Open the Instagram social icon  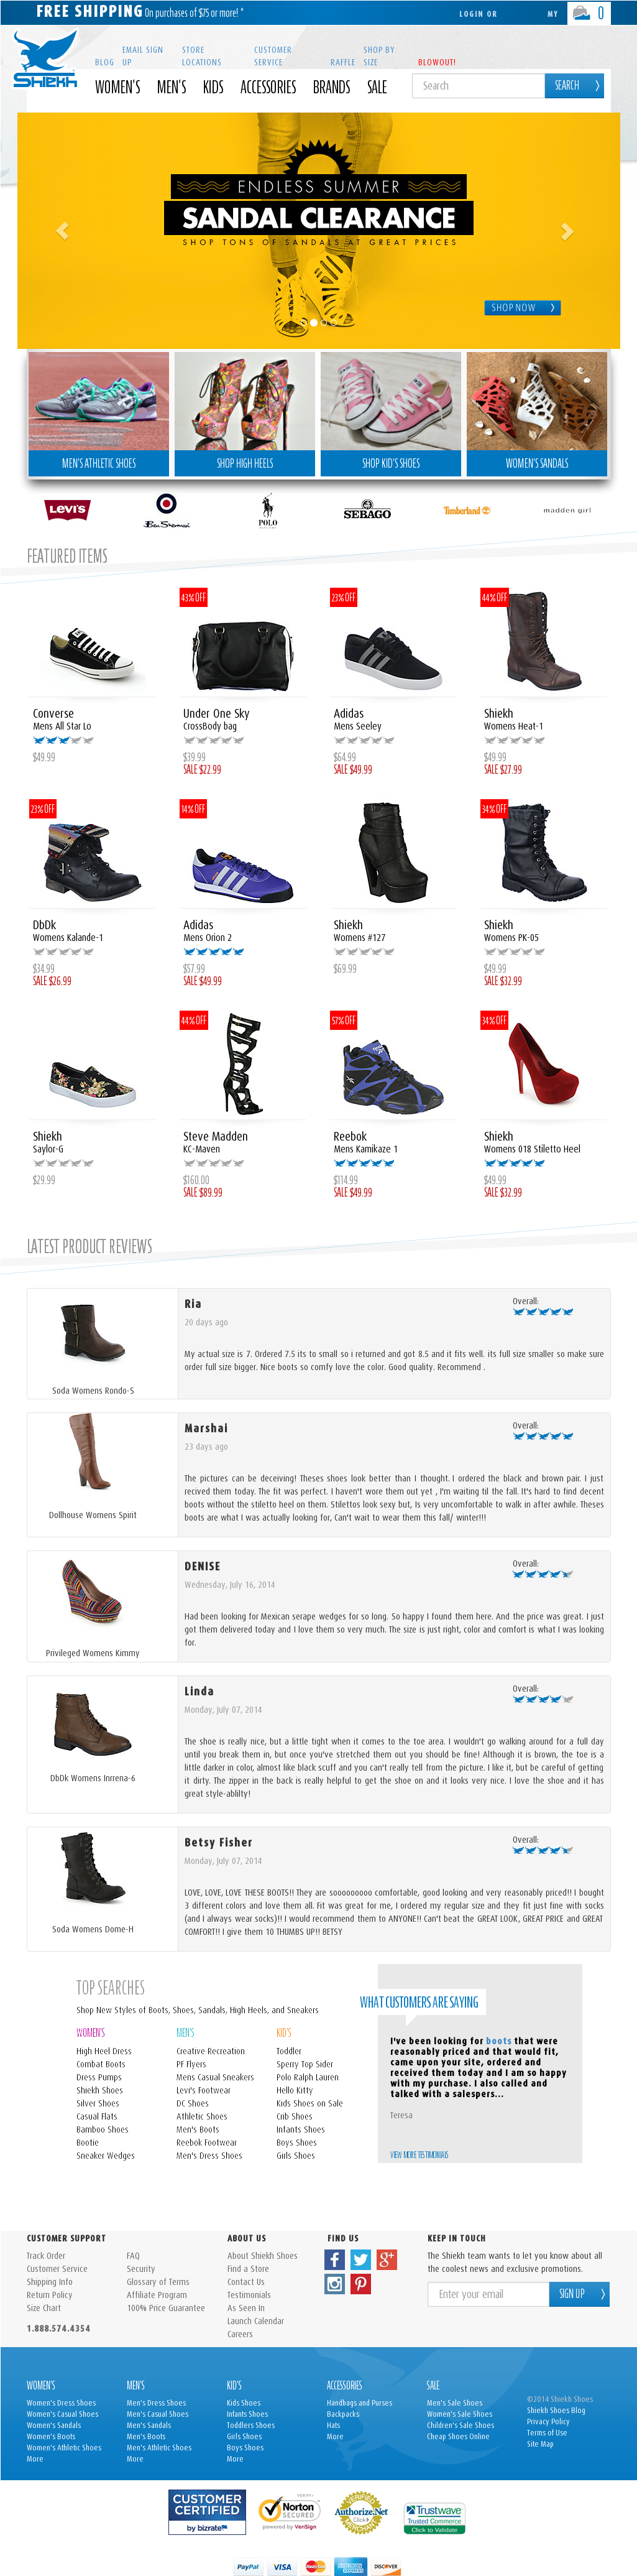pos(334,2284)
